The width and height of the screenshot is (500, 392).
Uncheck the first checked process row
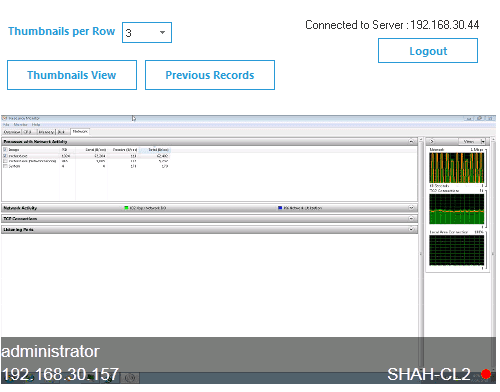pyautogui.click(x=5, y=156)
